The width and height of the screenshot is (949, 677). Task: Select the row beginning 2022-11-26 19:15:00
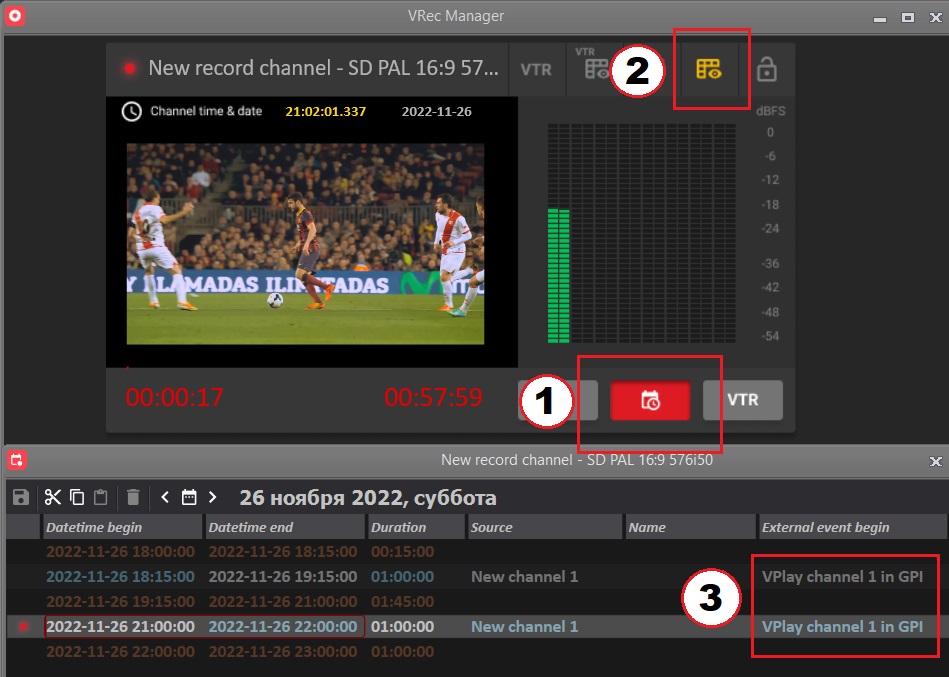[x=476, y=601]
